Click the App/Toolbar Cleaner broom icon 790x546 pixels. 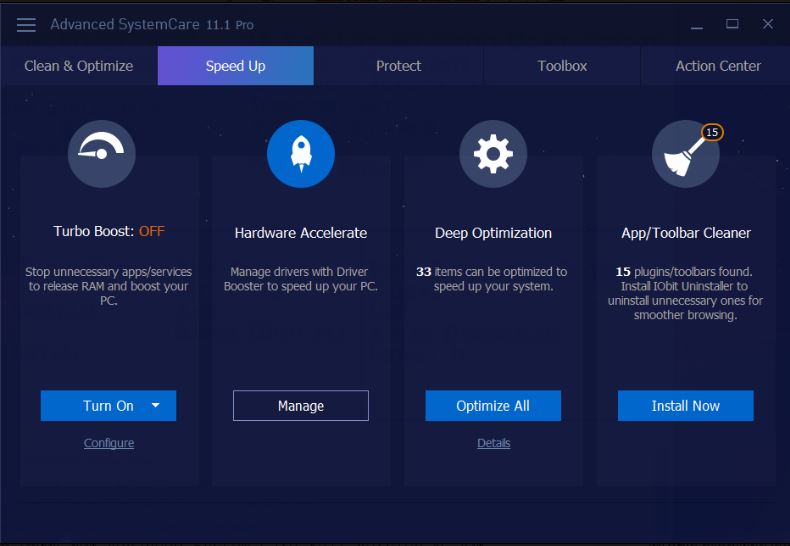point(686,154)
